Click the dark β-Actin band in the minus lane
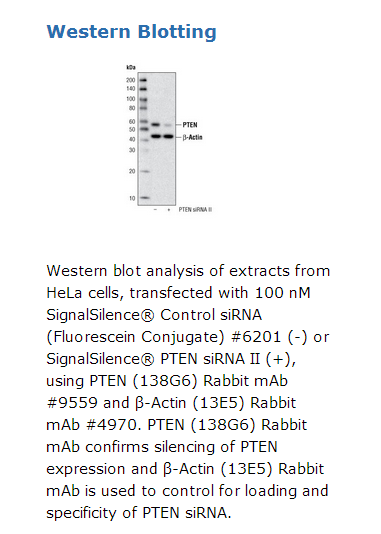 tap(156, 136)
